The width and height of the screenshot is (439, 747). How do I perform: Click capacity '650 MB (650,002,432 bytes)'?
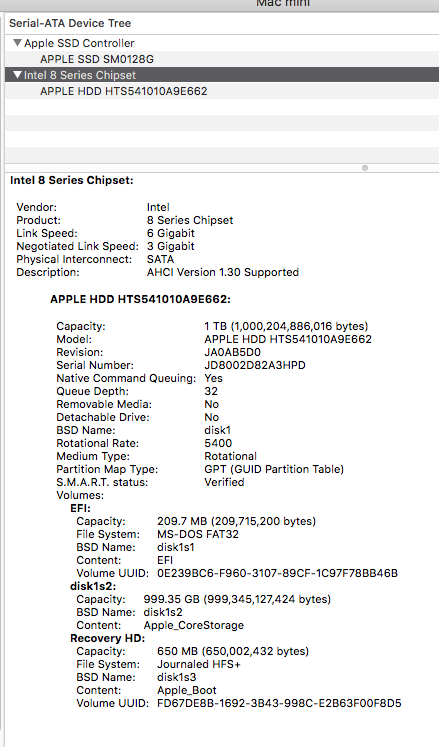coord(233,651)
